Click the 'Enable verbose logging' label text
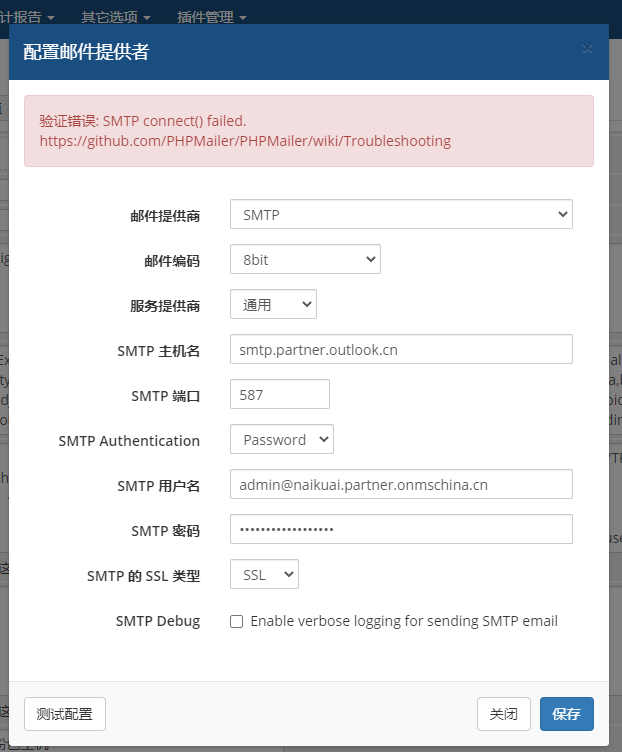The height and width of the screenshot is (752, 622). point(404,621)
